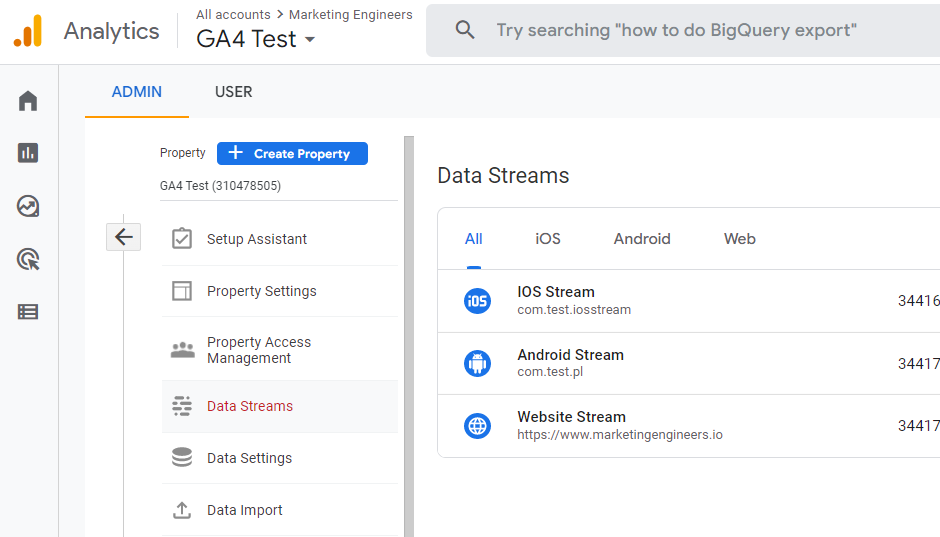940x537 pixels.
Task: Select the Android streams tab
Action: click(642, 239)
